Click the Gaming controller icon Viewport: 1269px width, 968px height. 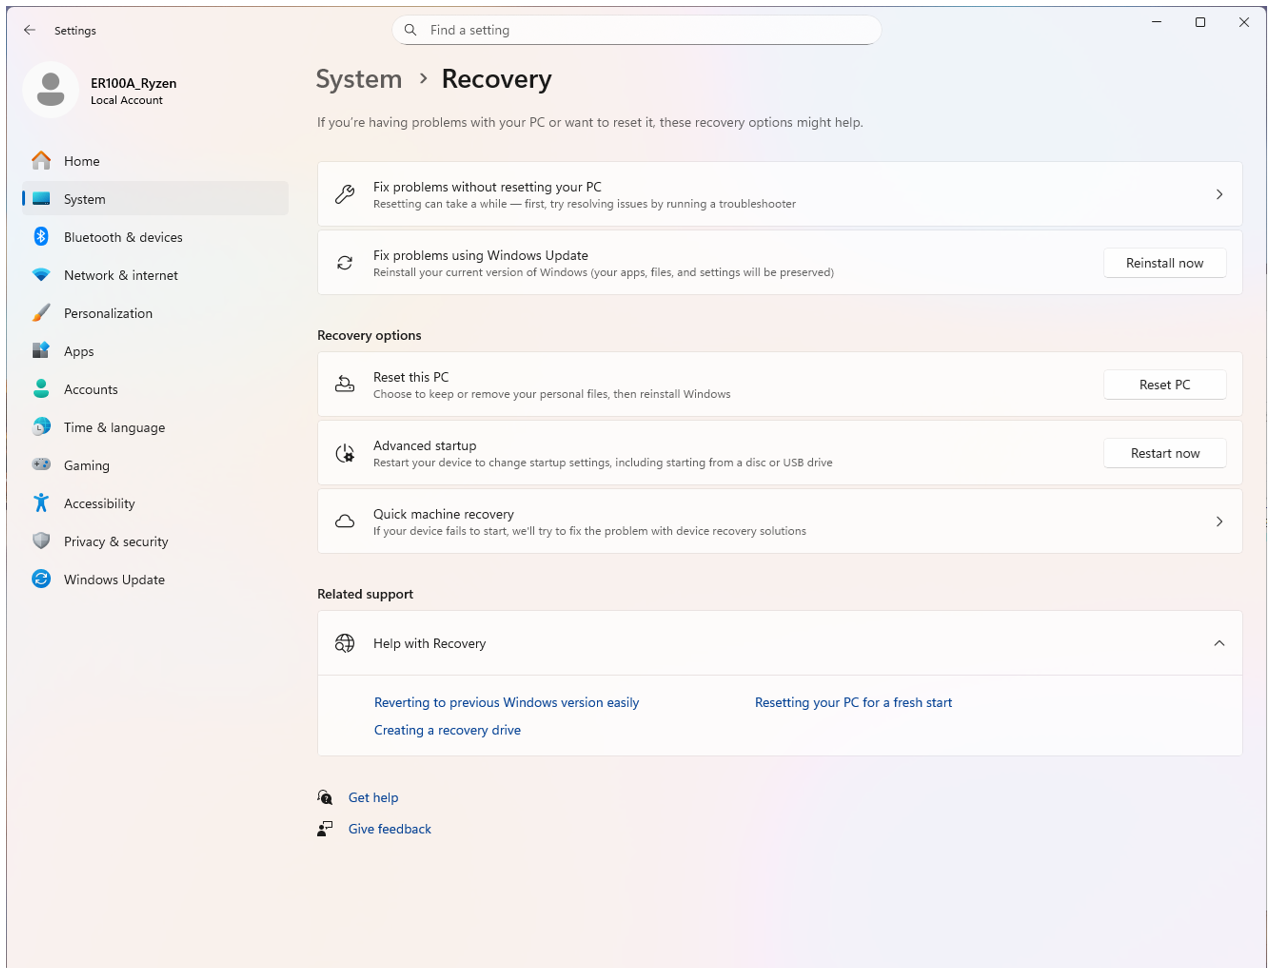tap(41, 465)
